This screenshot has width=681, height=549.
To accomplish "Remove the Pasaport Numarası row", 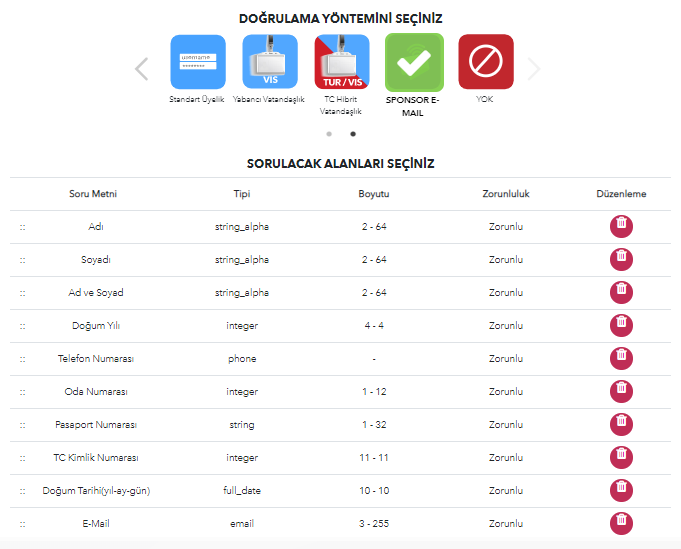I will (621, 424).
